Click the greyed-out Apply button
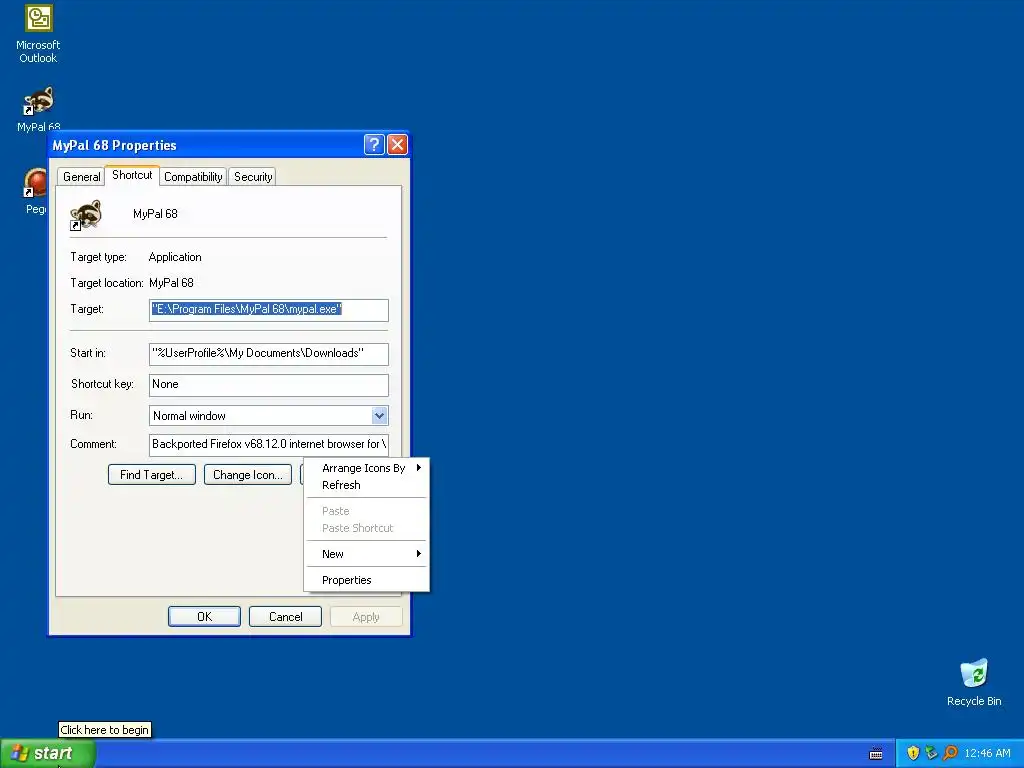 point(366,616)
